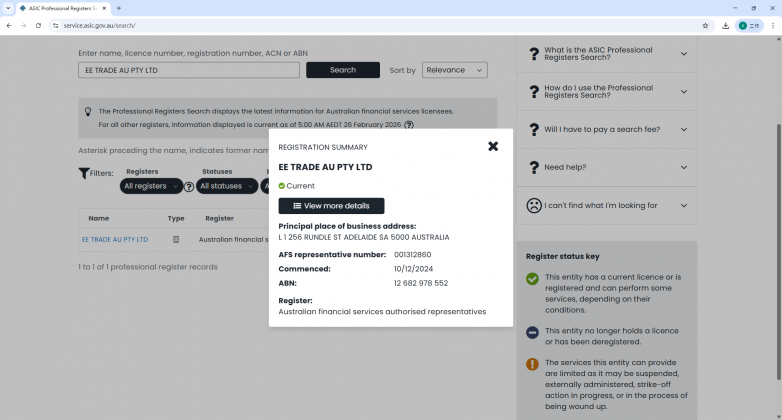Click the Search button
The width and height of the screenshot is (782, 420).
342,70
